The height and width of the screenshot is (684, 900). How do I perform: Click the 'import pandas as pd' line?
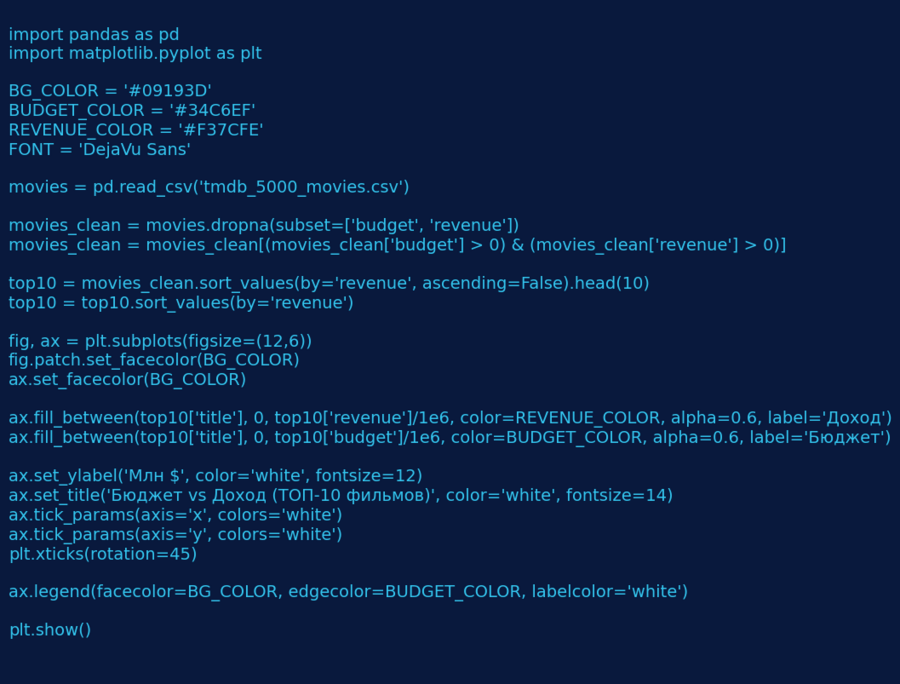tap(94, 35)
